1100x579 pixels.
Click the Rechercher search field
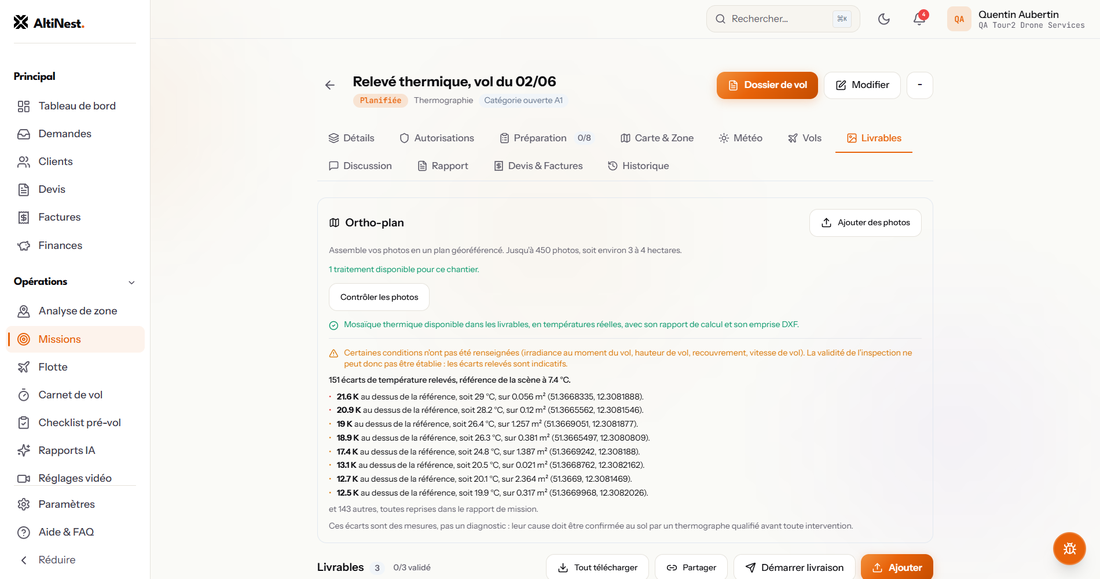(783, 19)
